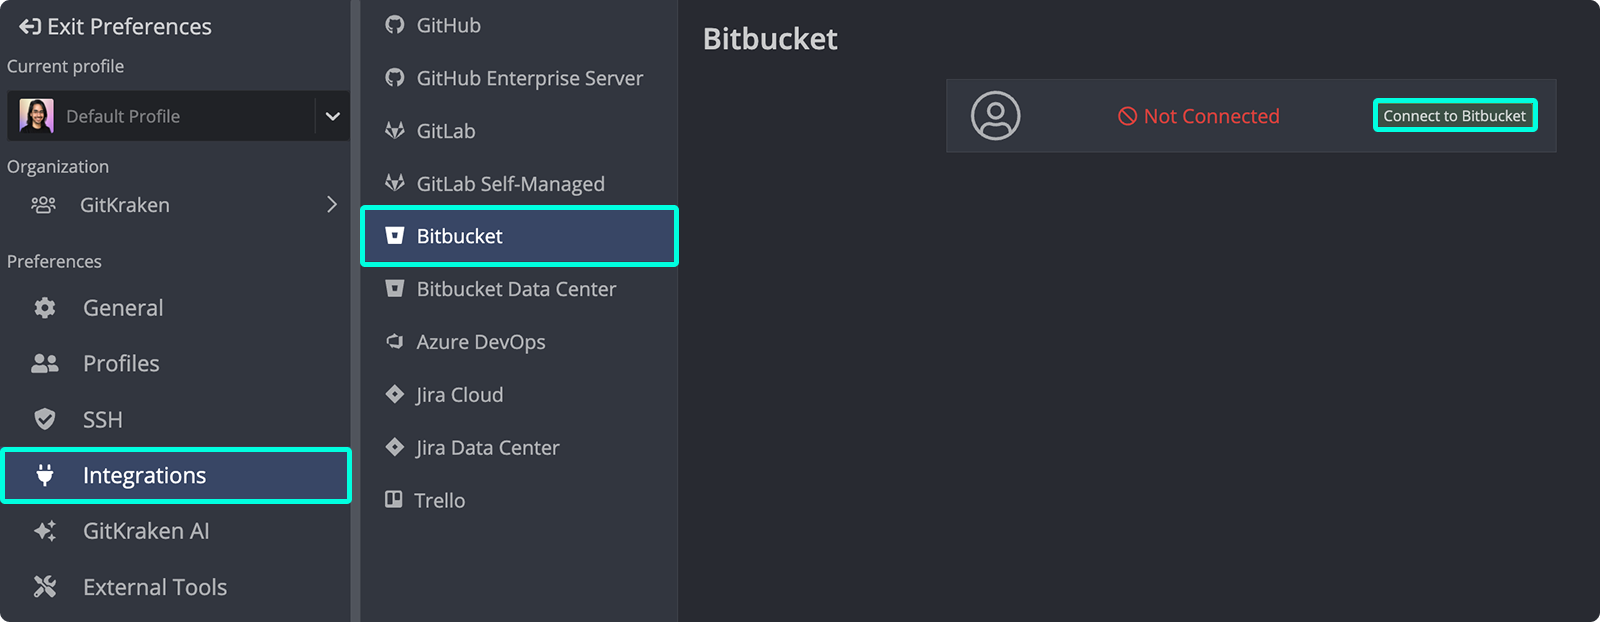
Task: Click Connect to Bitbucket button
Action: (x=1454, y=116)
